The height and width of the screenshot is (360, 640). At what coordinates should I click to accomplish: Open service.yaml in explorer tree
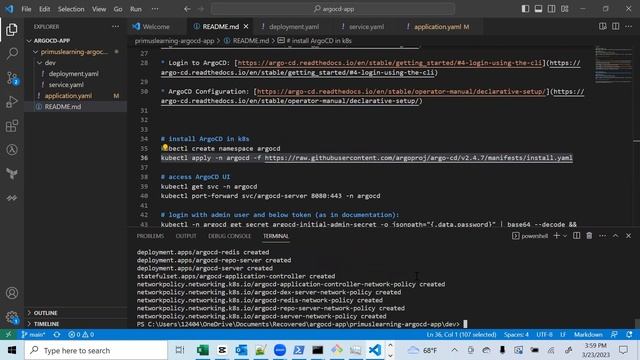[66, 85]
